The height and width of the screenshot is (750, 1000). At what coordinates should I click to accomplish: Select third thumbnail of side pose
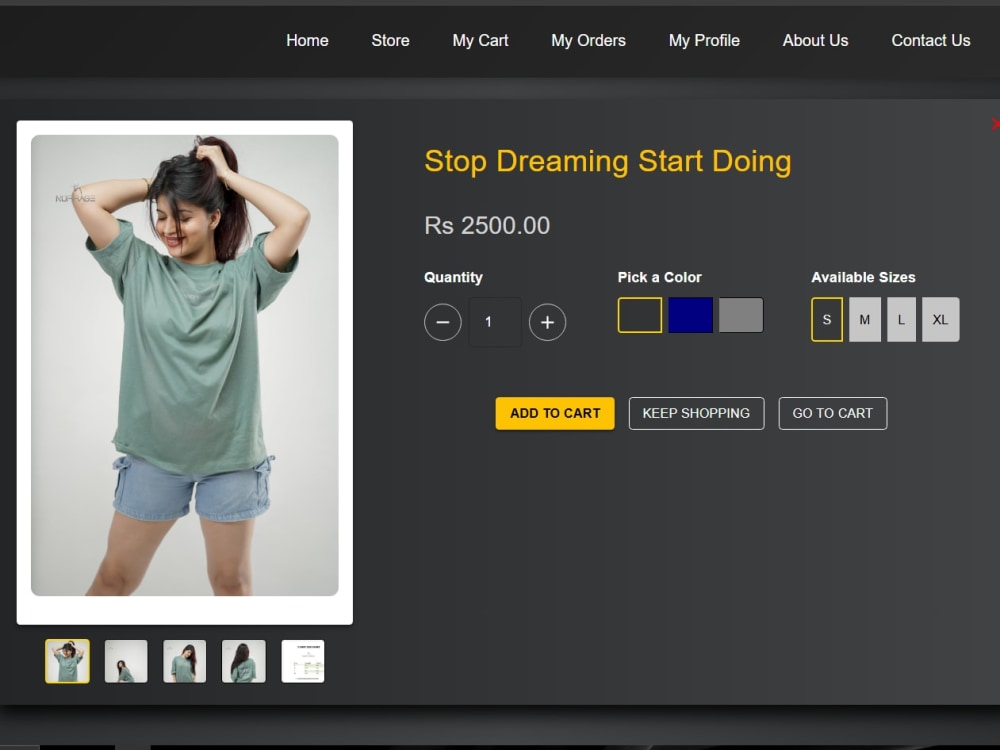pos(184,661)
